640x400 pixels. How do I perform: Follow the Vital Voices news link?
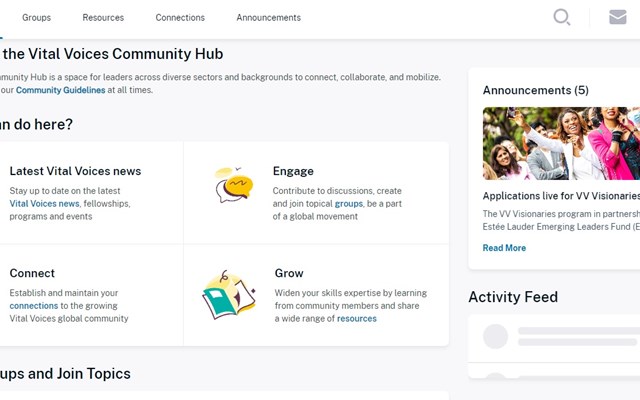(x=44, y=204)
